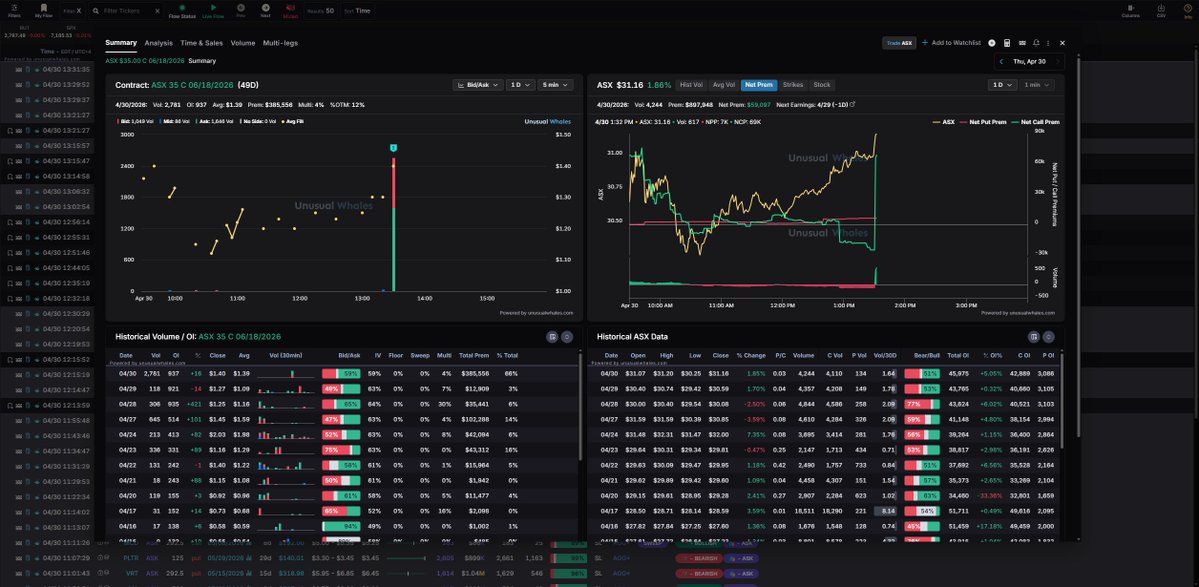Select the Net Prem chart option
Screen dimensions: 1199x587
759,85
